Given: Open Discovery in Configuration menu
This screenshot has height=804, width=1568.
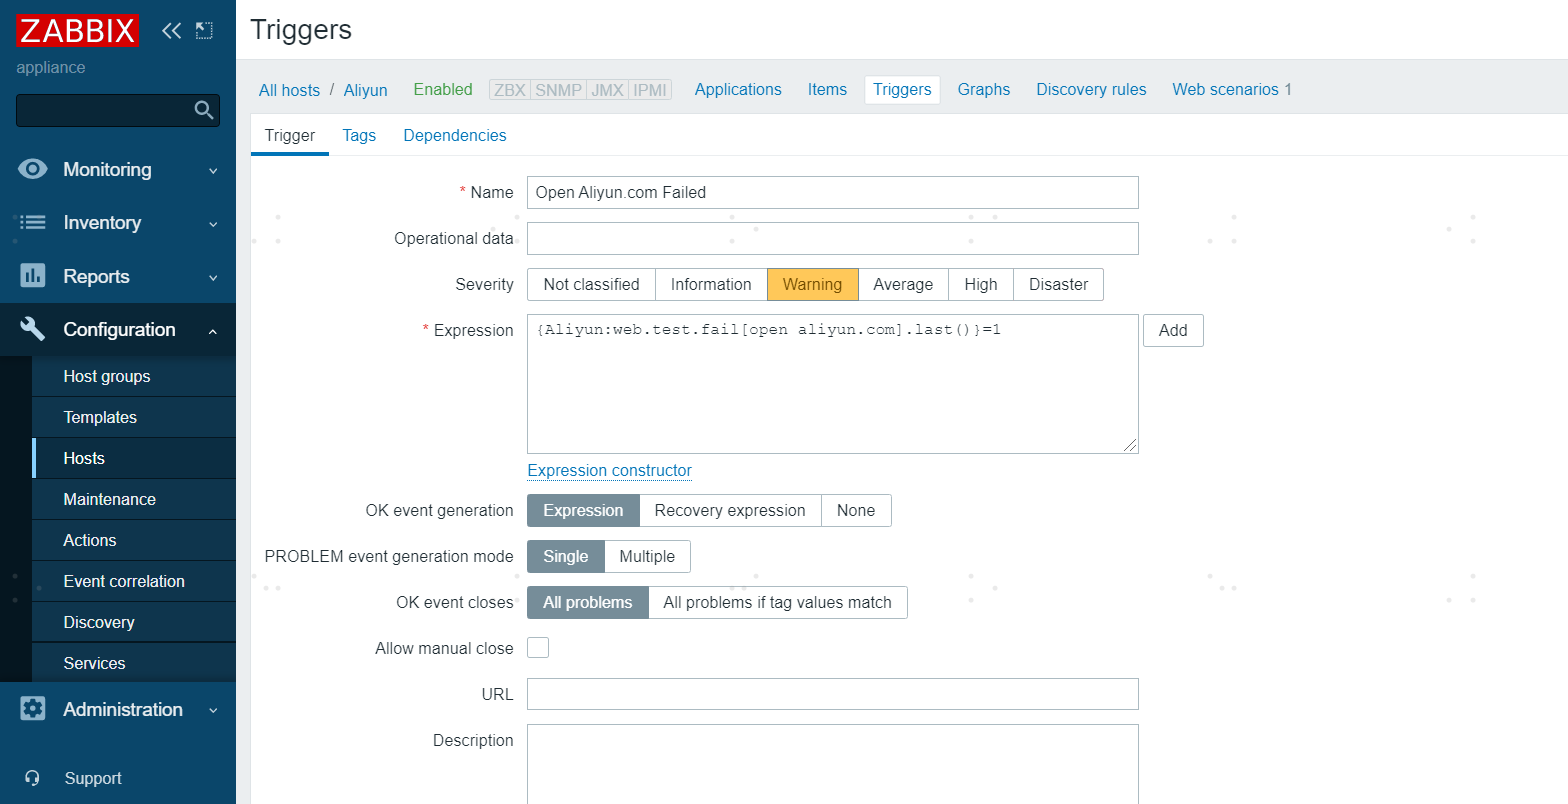Looking at the screenshot, I should pyautogui.click(x=134, y=622).
